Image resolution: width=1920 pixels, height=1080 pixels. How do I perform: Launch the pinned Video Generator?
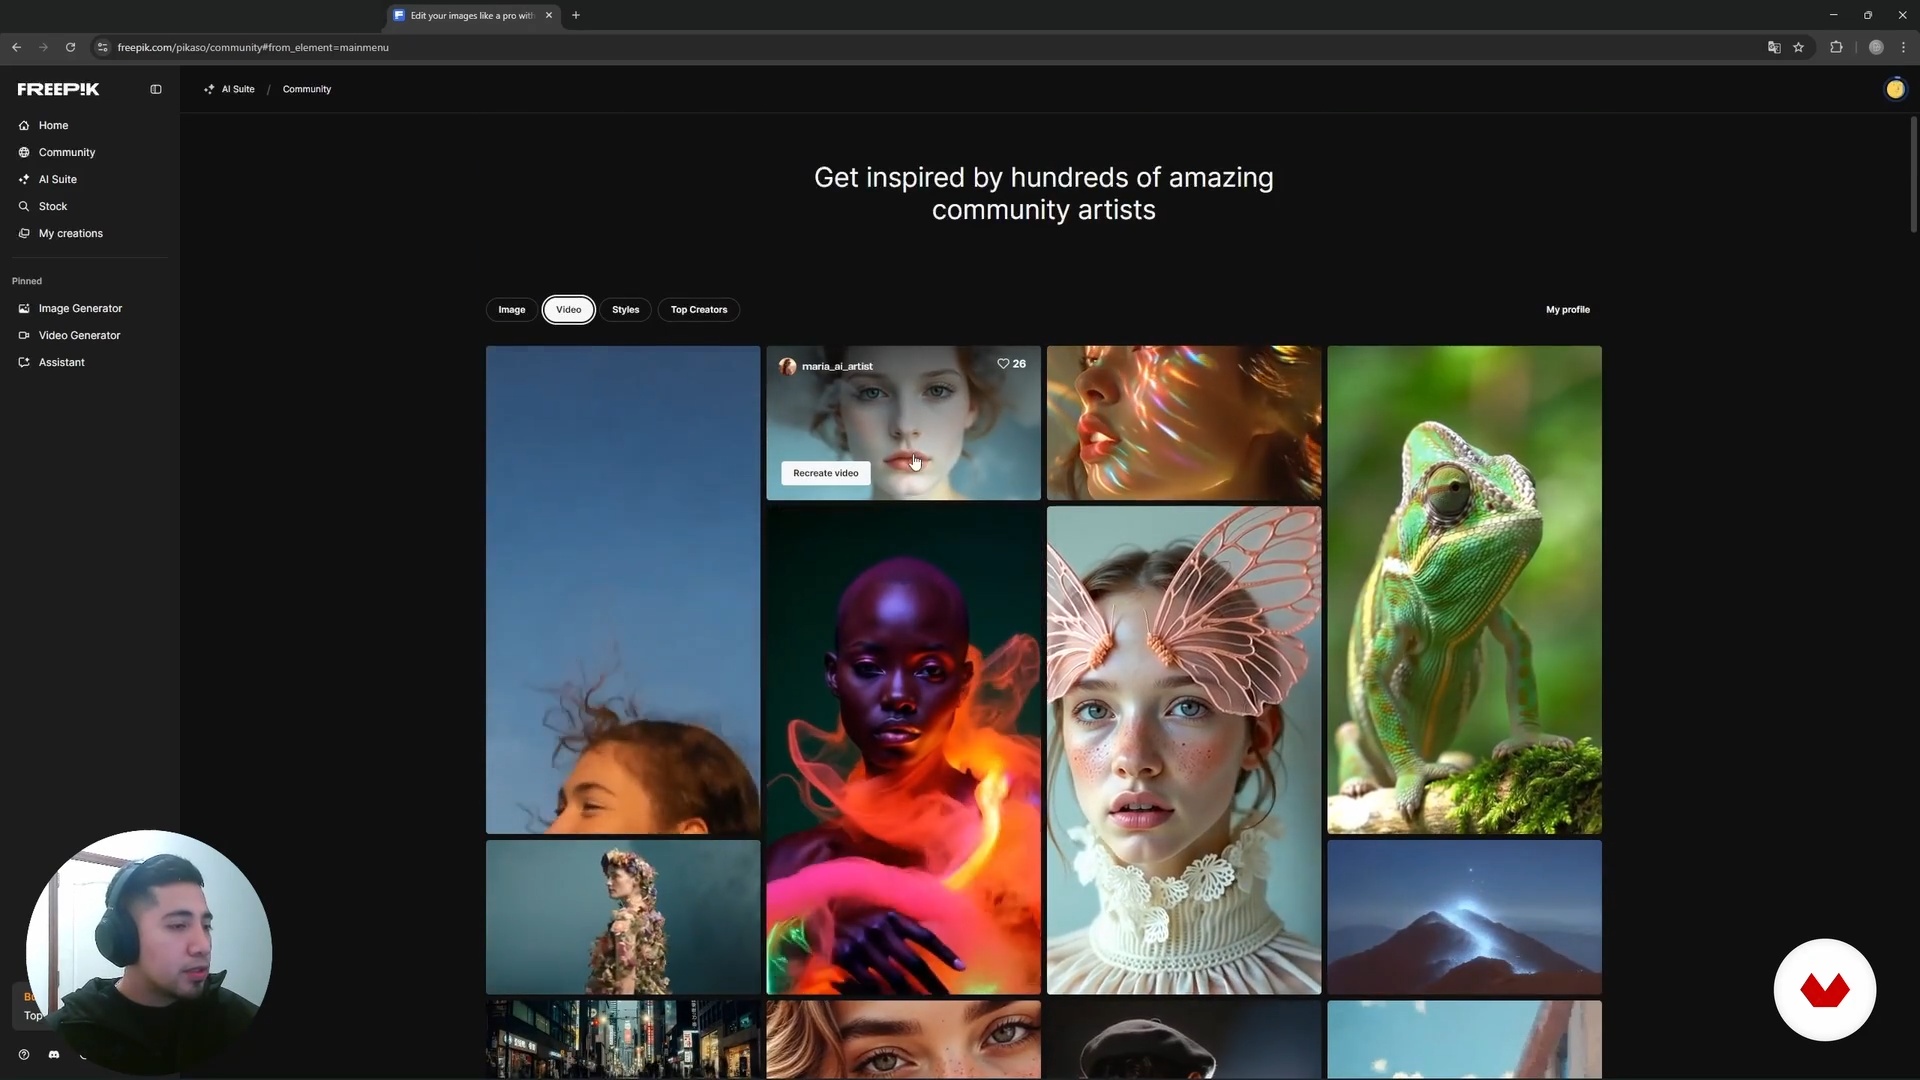pyautogui.click(x=79, y=335)
